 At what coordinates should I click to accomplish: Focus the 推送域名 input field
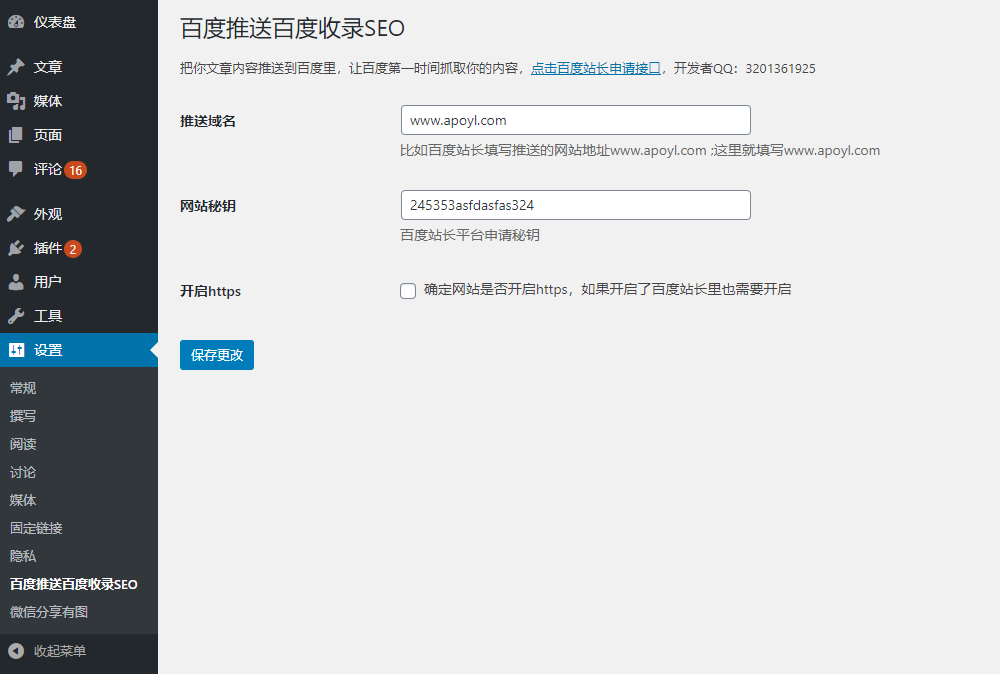[x=576, y=120]
